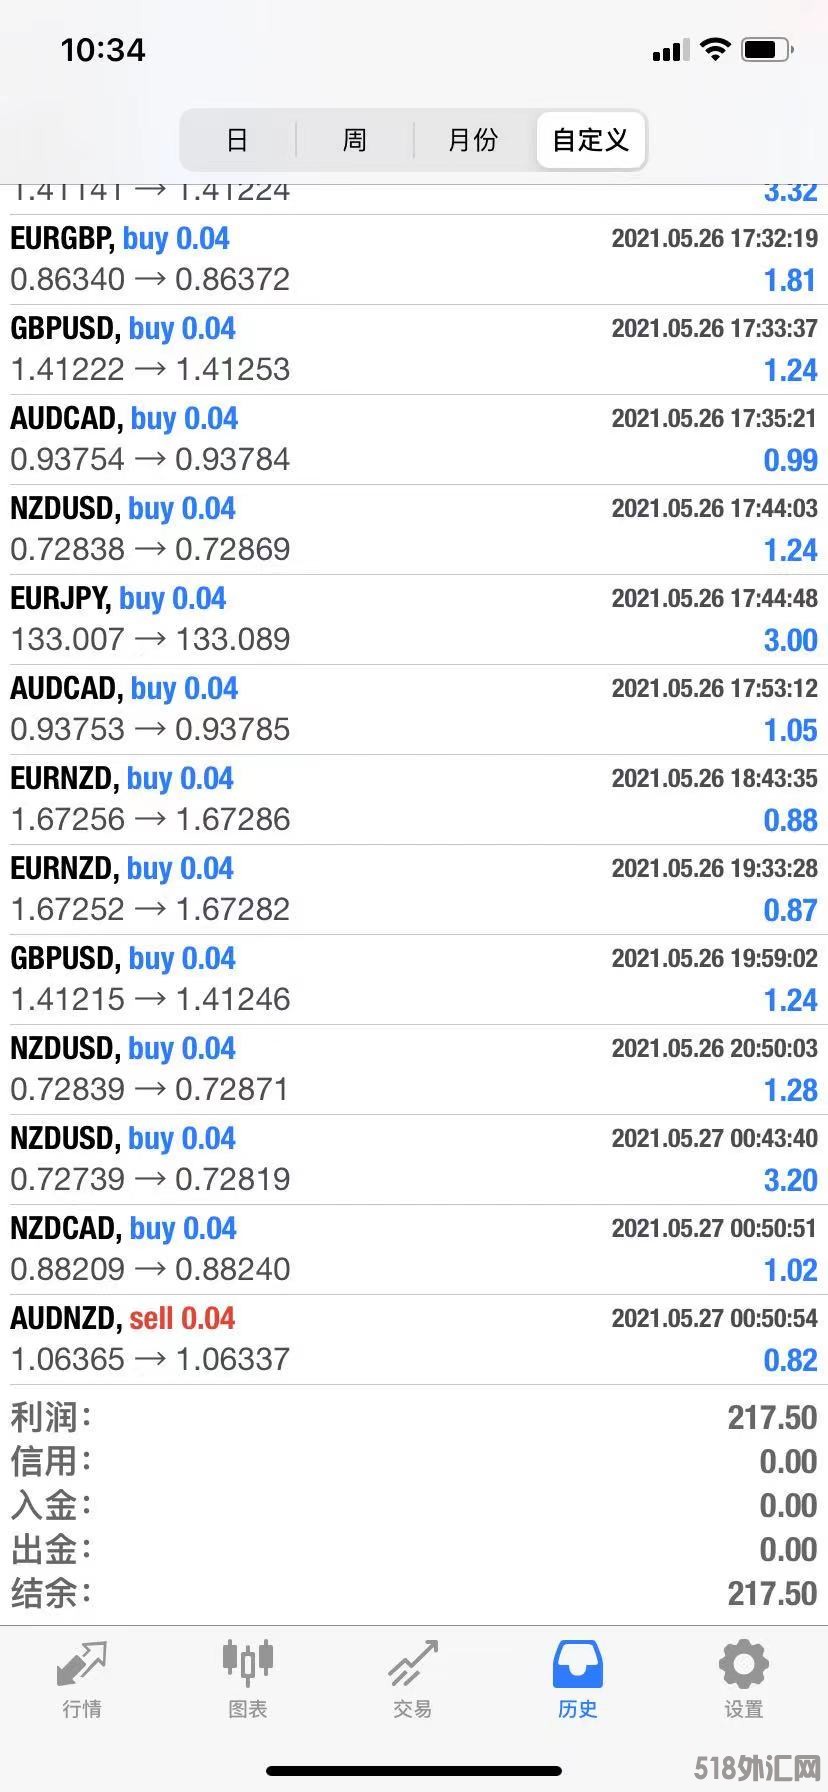Open the 交易 trade tab icon
The height and width of the screenshot is (1792, 828).
[x=413, y=1664]
